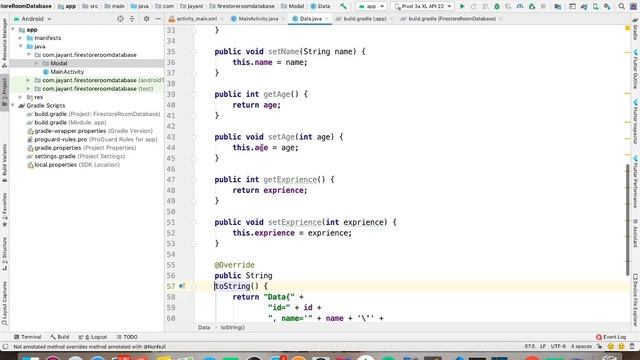The height and width of the screenshot is (360, 640).
Task: Switch to the MainActivity.java tab
Action: [x=257, y=19]
